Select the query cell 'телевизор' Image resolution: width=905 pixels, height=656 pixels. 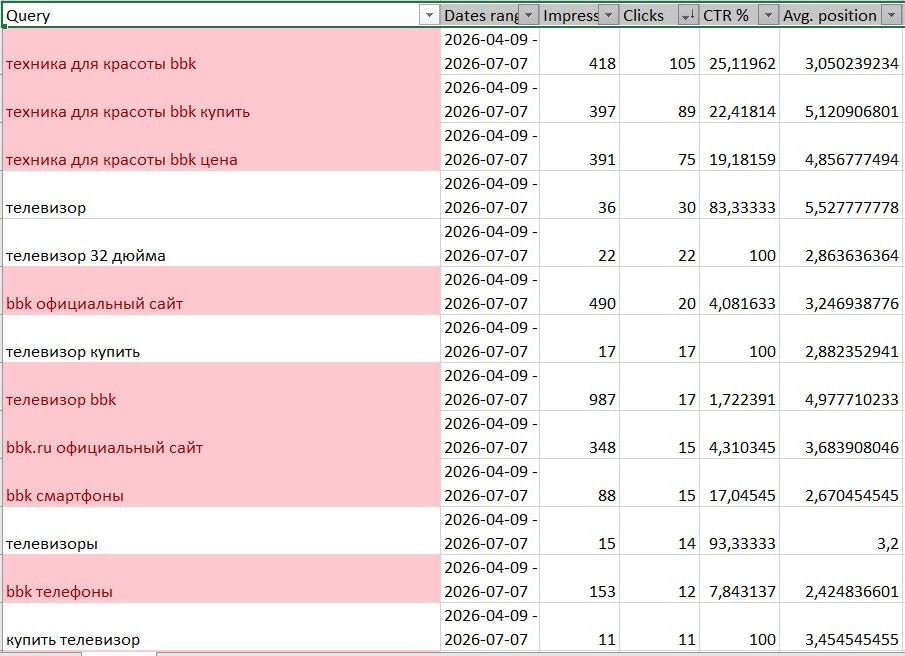pos(221,195)
